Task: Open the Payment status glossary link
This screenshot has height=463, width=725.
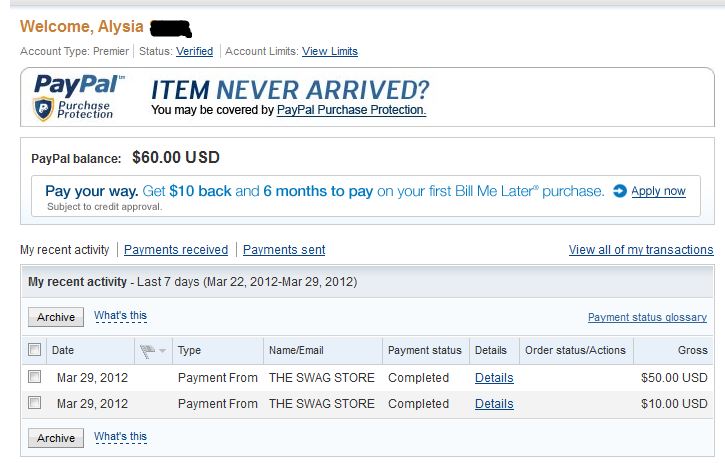Action: [647, 317]
